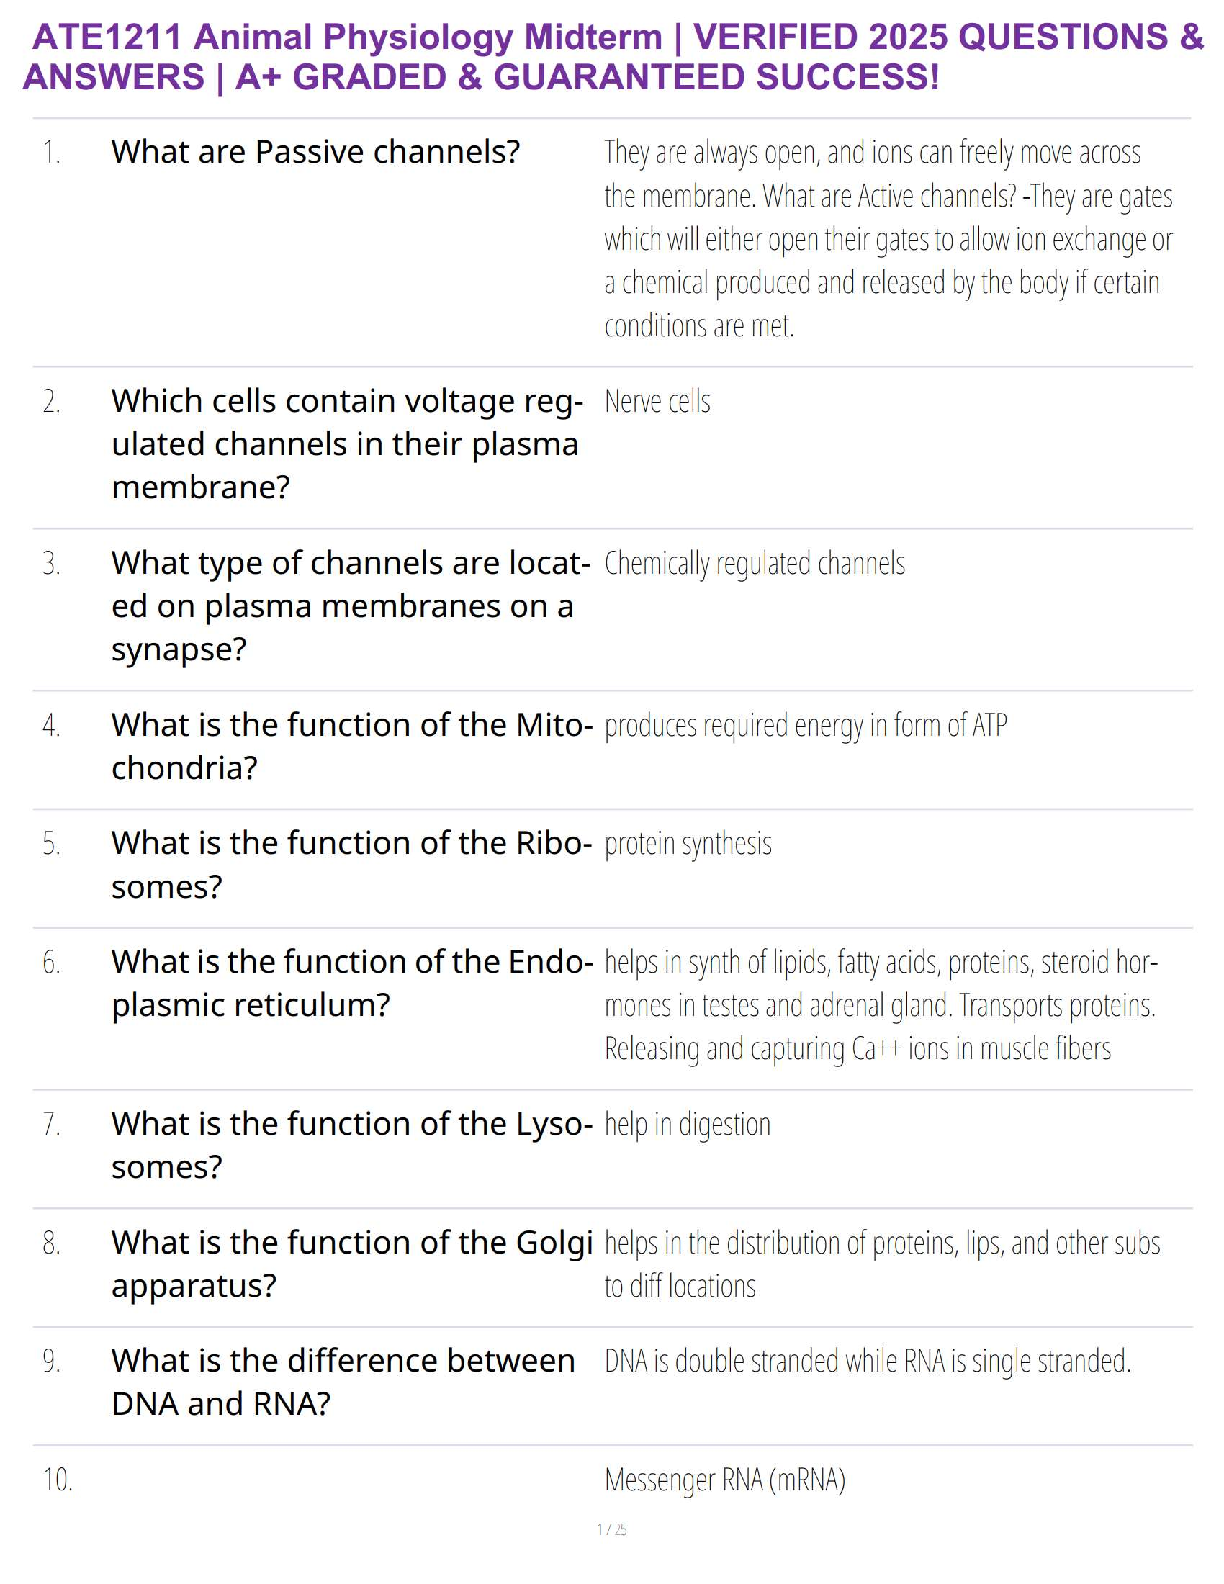Screen dimensions: 1224x1584
Task: Click the answer 'produces required energy in form of ATP'
Action: (805, 726)
